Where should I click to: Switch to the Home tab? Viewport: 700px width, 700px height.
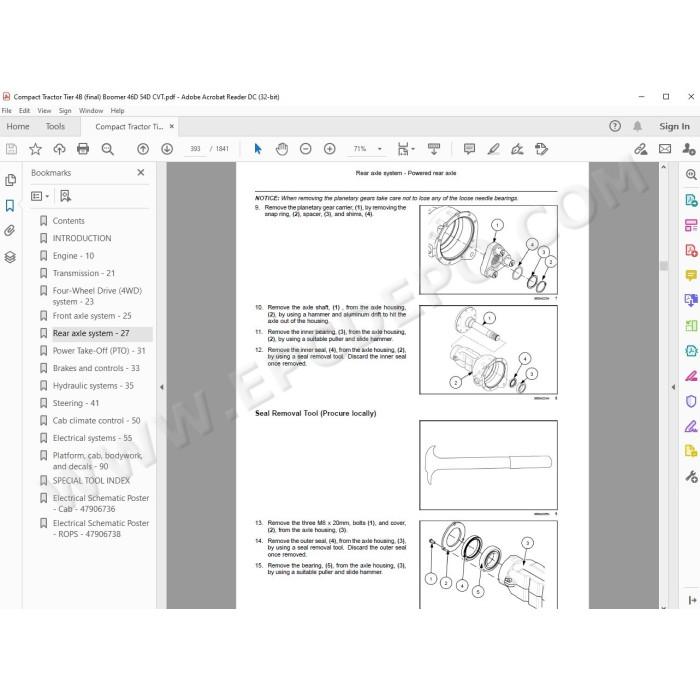(x=18, y=126)
